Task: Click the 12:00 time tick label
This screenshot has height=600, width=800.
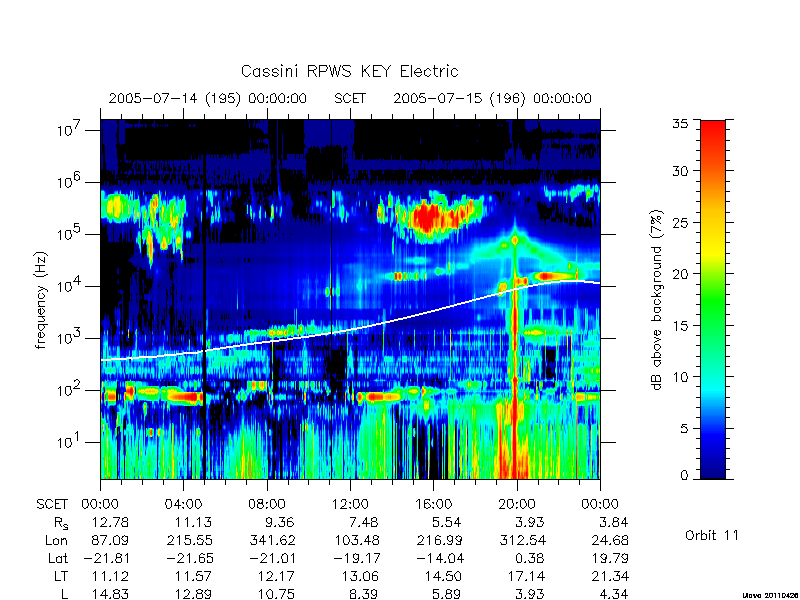Action: (x=350, y=504)
